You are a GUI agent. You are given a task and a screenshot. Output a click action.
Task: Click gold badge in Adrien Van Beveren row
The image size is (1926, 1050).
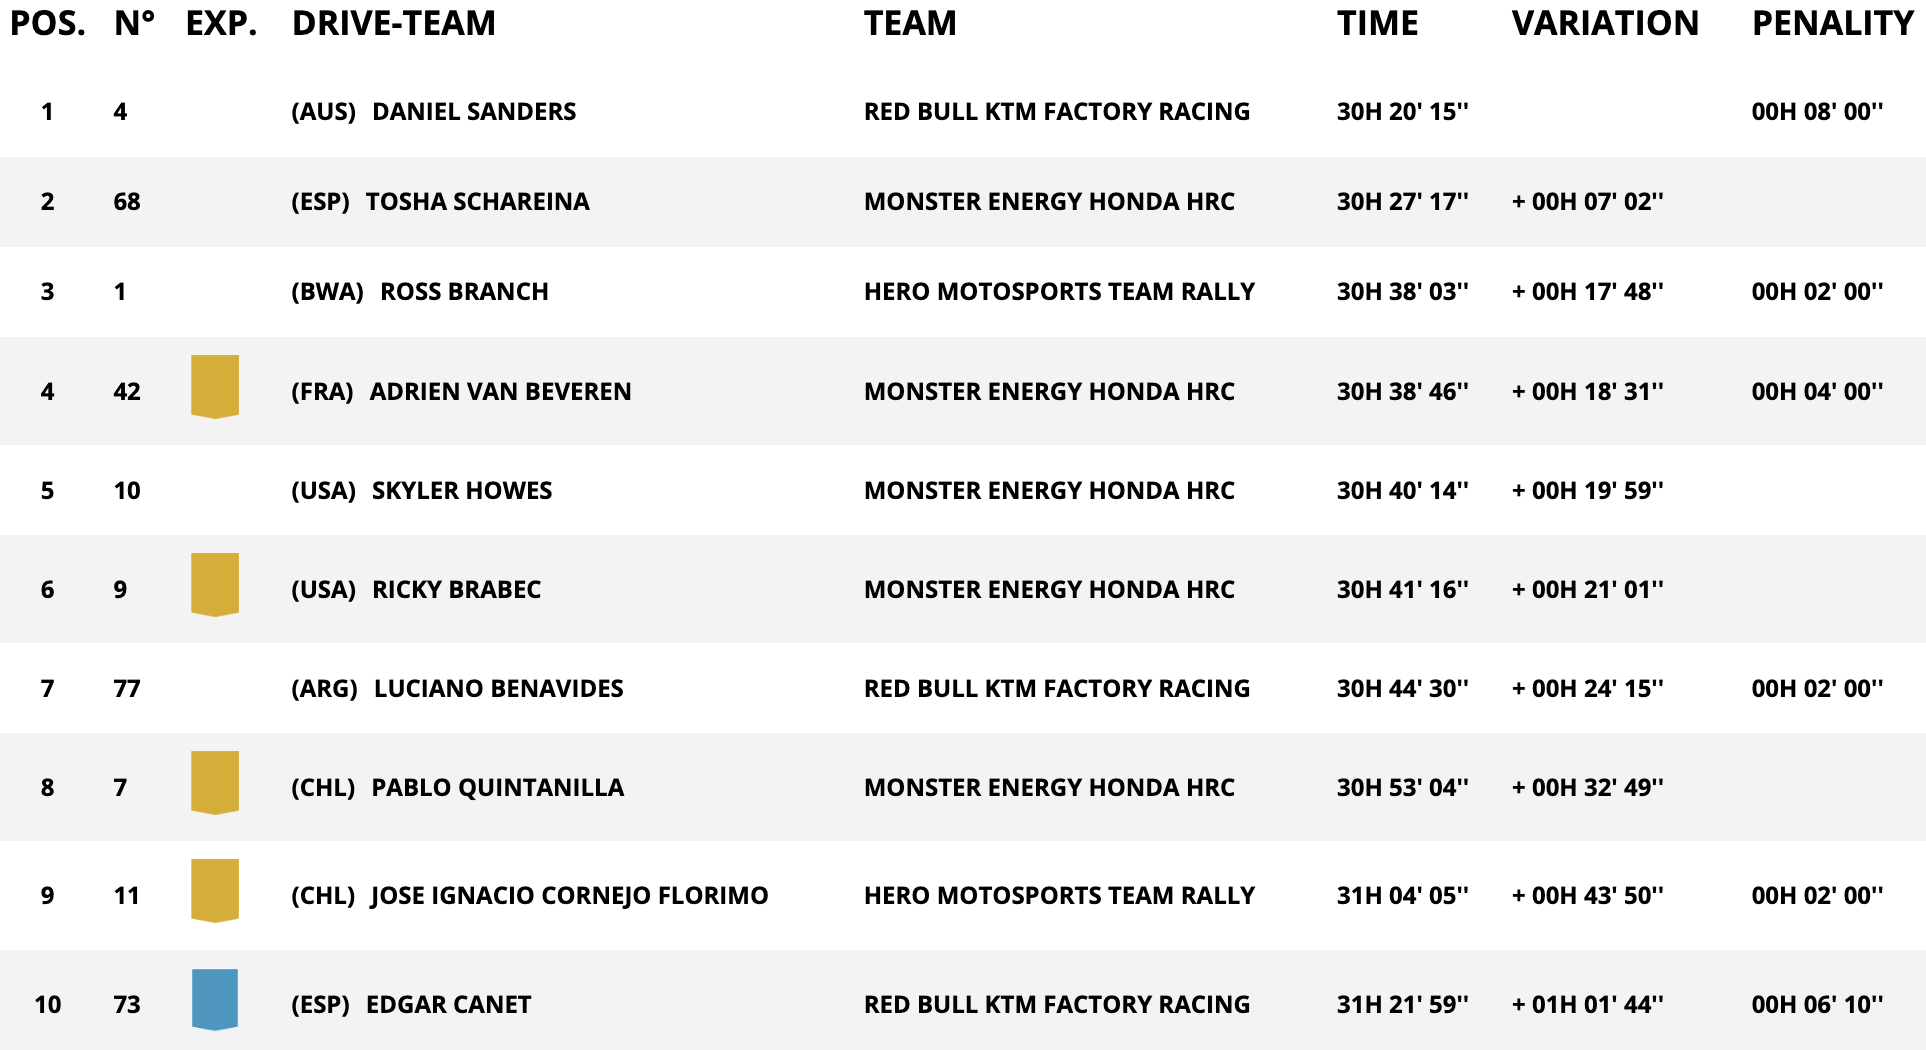215,386
